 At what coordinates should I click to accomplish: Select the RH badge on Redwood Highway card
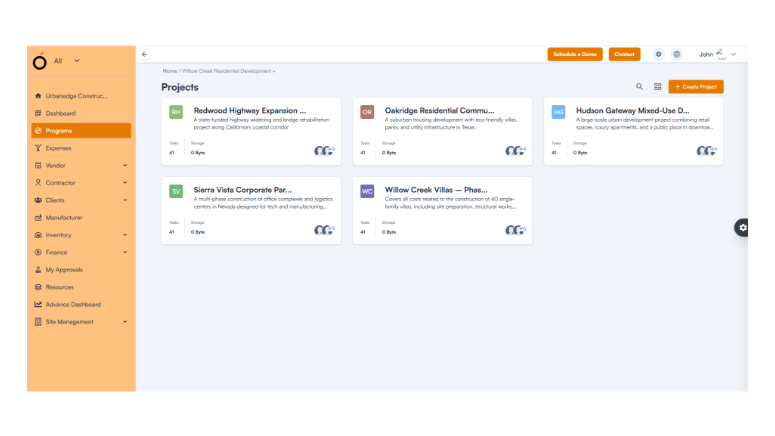coord(176,112)
